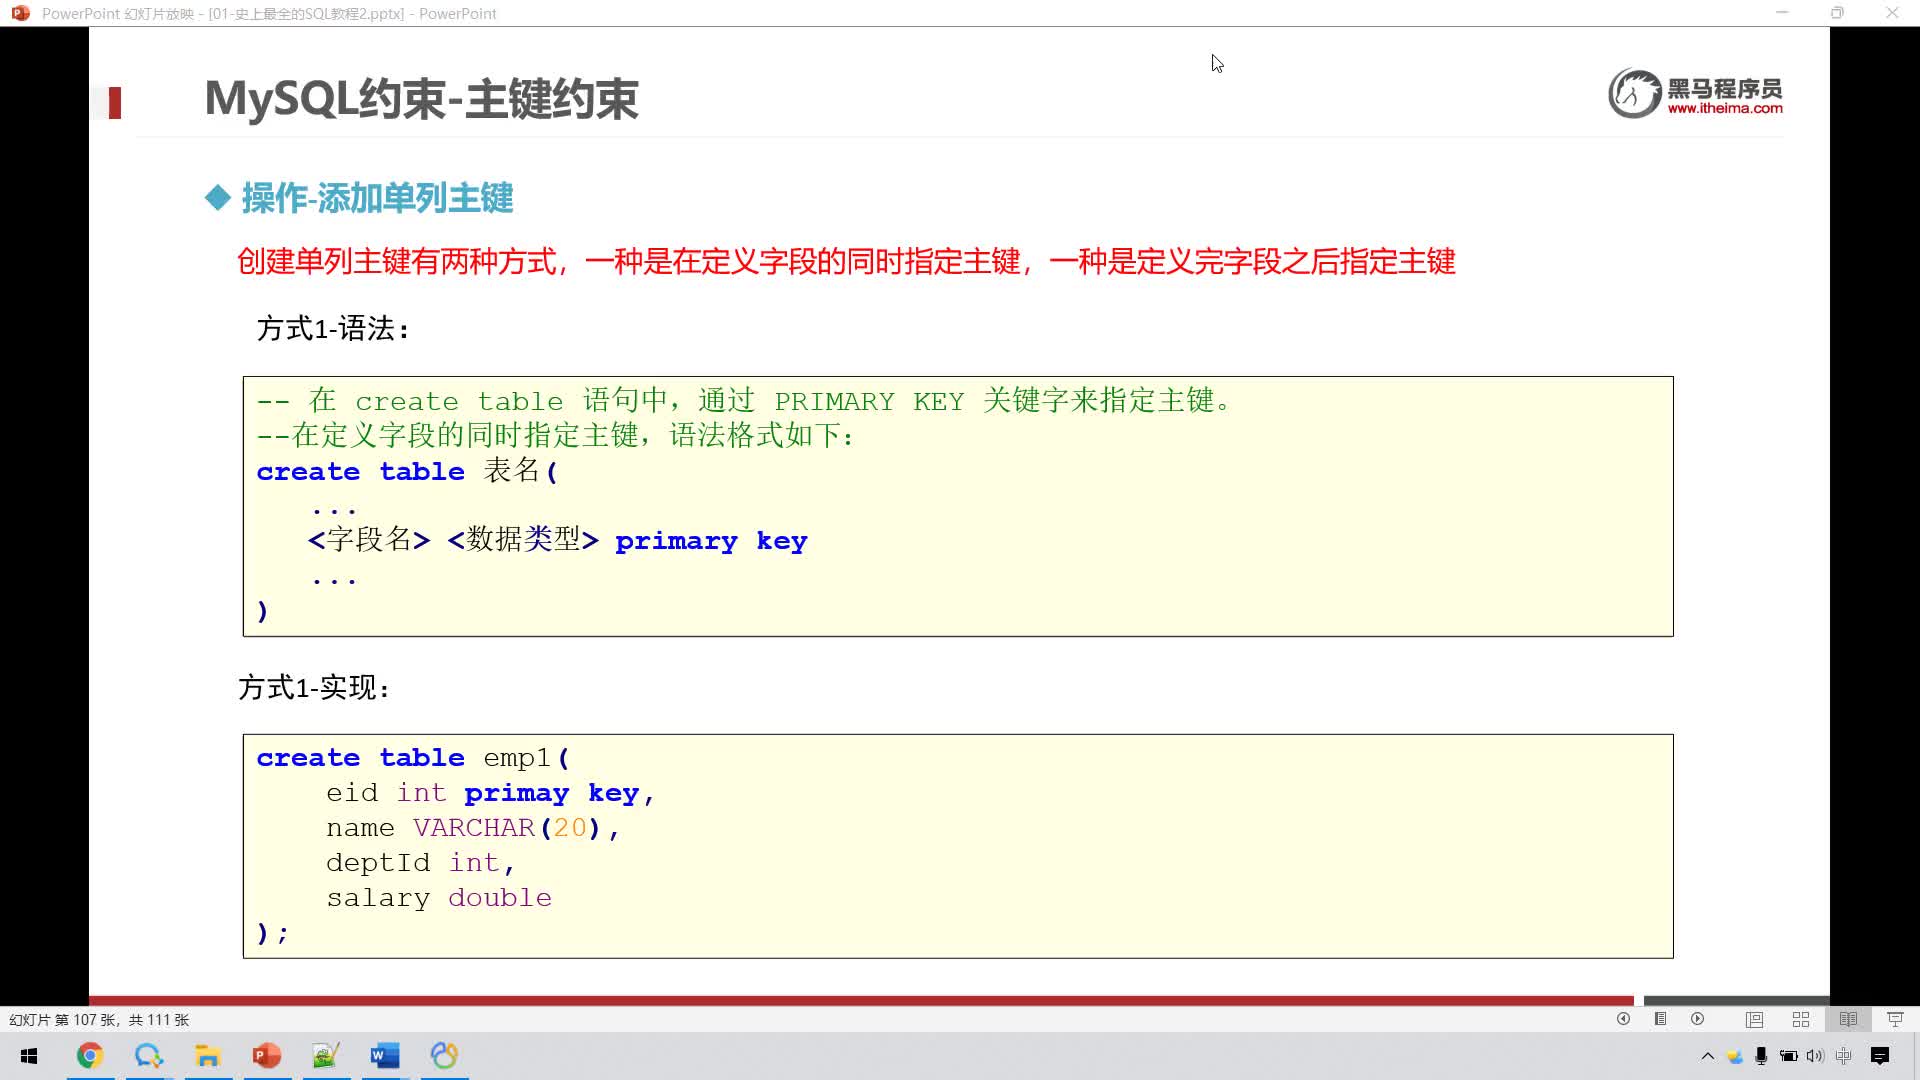1920x1080 pixels.
Task: Click the 'create table 表名(' line
Action: coord(407,471)
